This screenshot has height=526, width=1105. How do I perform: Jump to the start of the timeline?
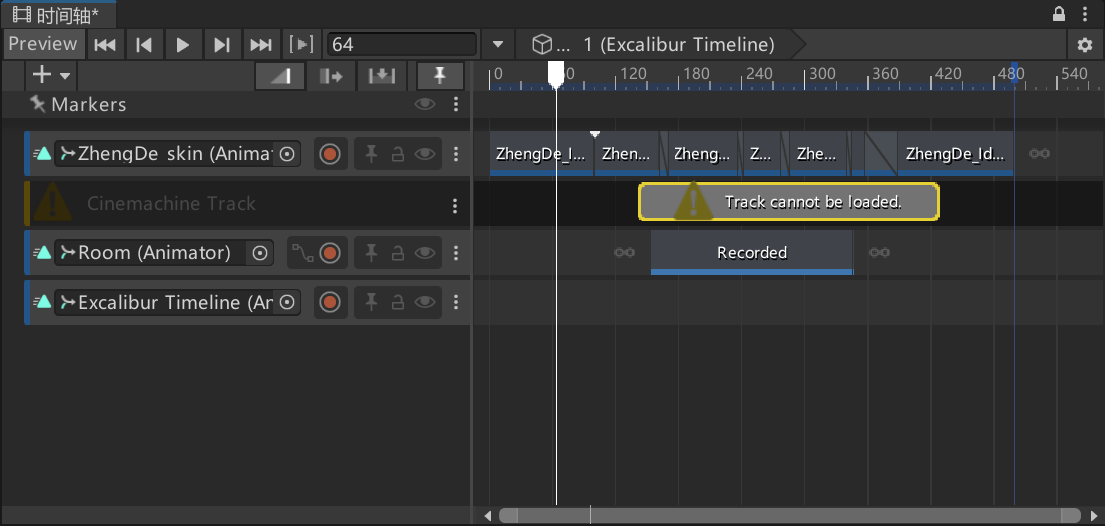pyautogui.click(x=104, y=44)
